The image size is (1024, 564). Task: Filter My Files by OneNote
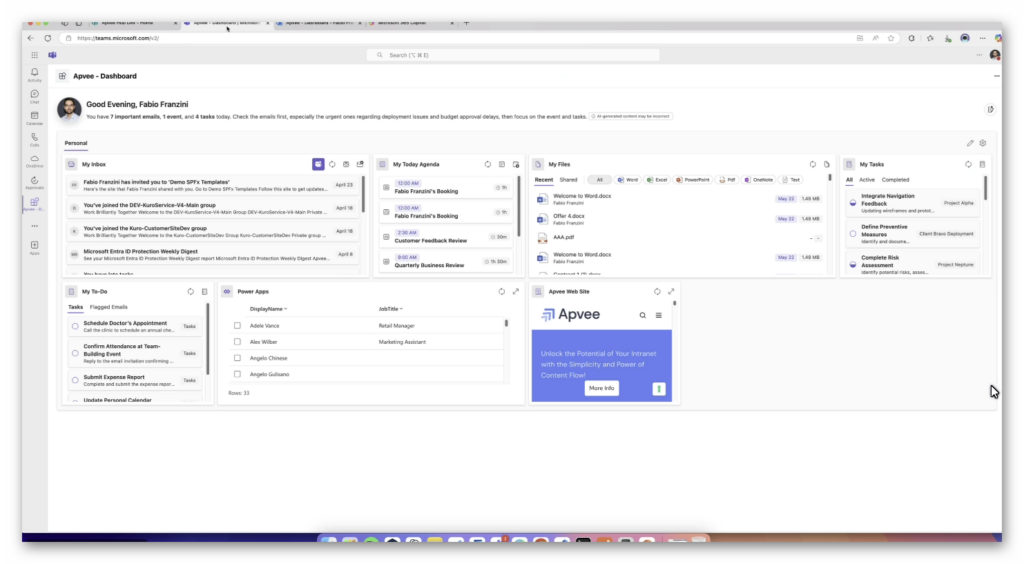click(758, 180)
